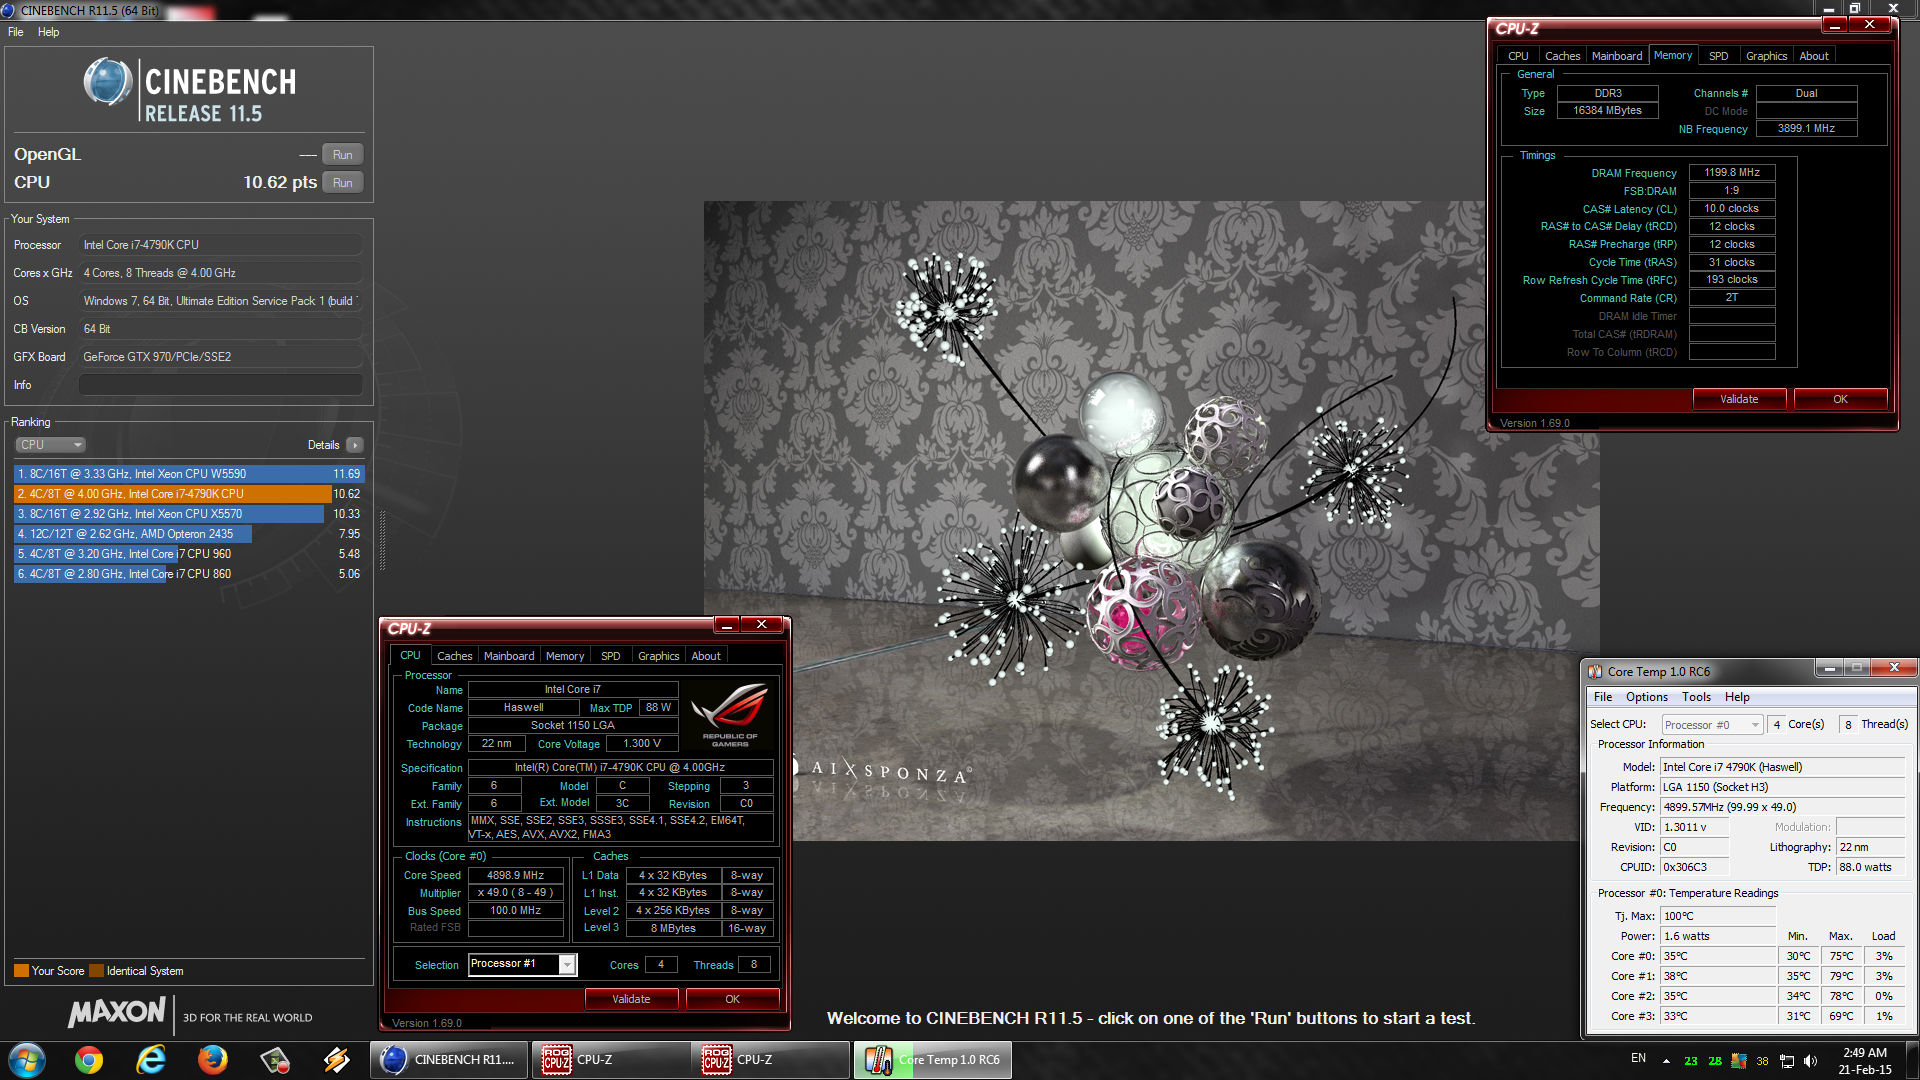The height and width of the screenshot is (1080, 1920).
Task: Click Validate in bottom CPU-Z window
Action: coord(631,999)
